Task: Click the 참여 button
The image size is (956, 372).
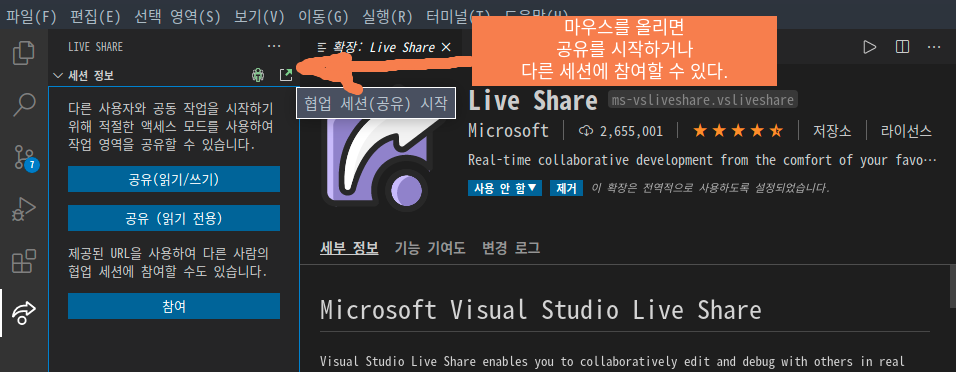Action: [x=174, y=306]
